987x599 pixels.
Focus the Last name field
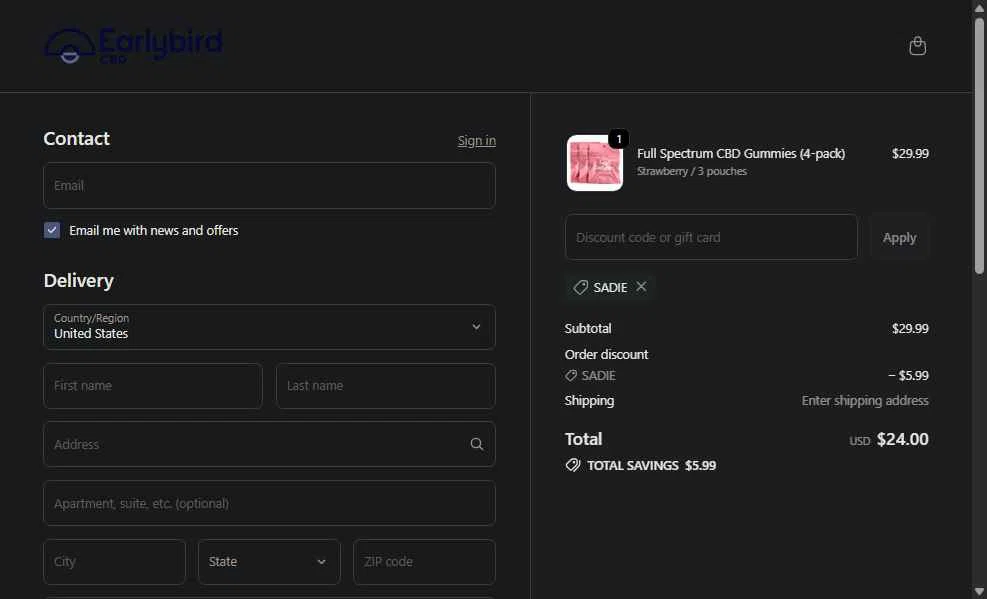(x=386, y=386)
